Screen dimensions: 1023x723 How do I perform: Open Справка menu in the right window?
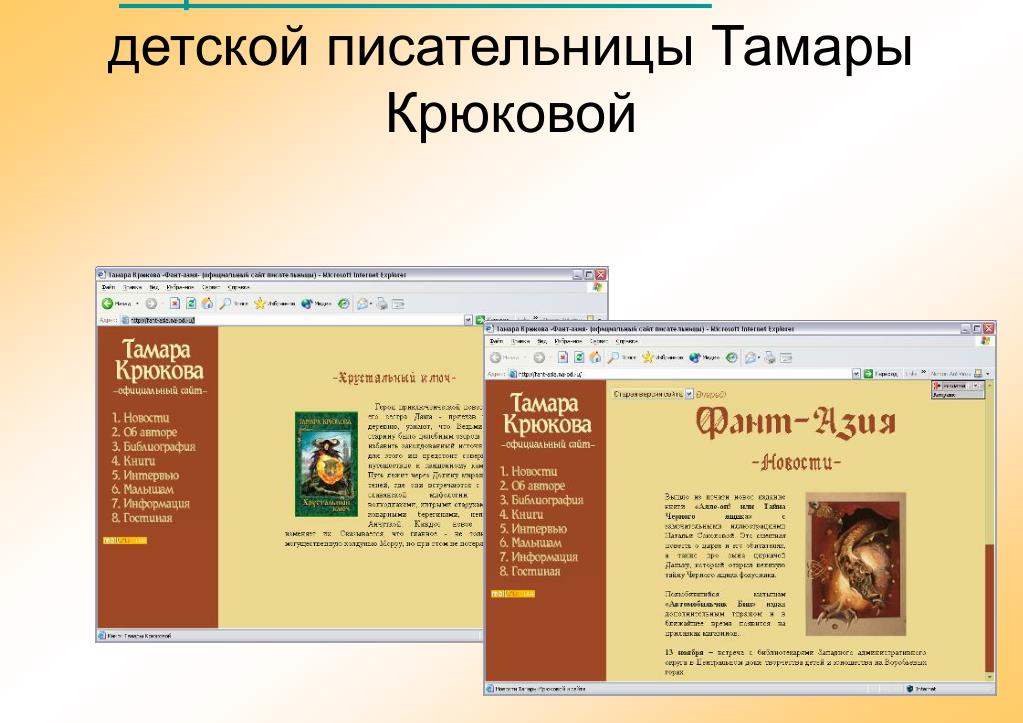coord(627,341)
